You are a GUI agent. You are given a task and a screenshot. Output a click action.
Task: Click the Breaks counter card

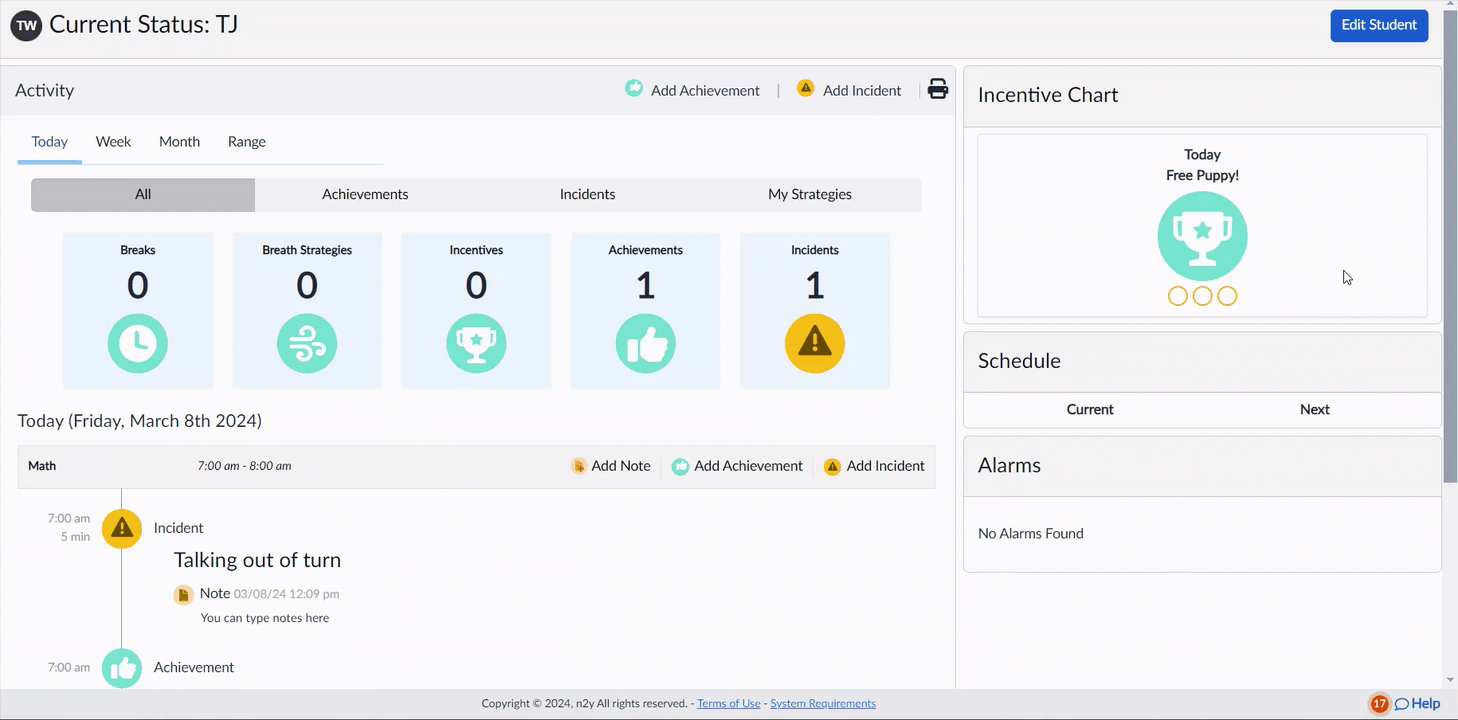point(138,311)
